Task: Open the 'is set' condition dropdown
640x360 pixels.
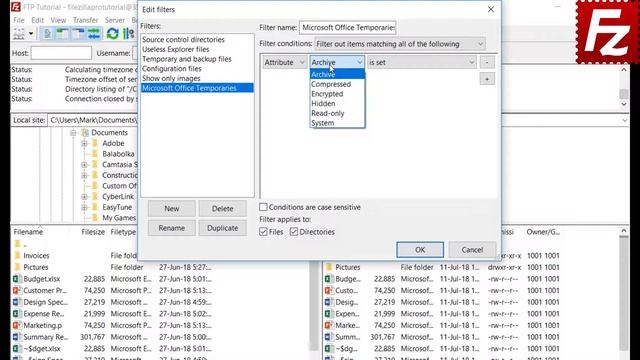Action: click(x=422, y=62)
